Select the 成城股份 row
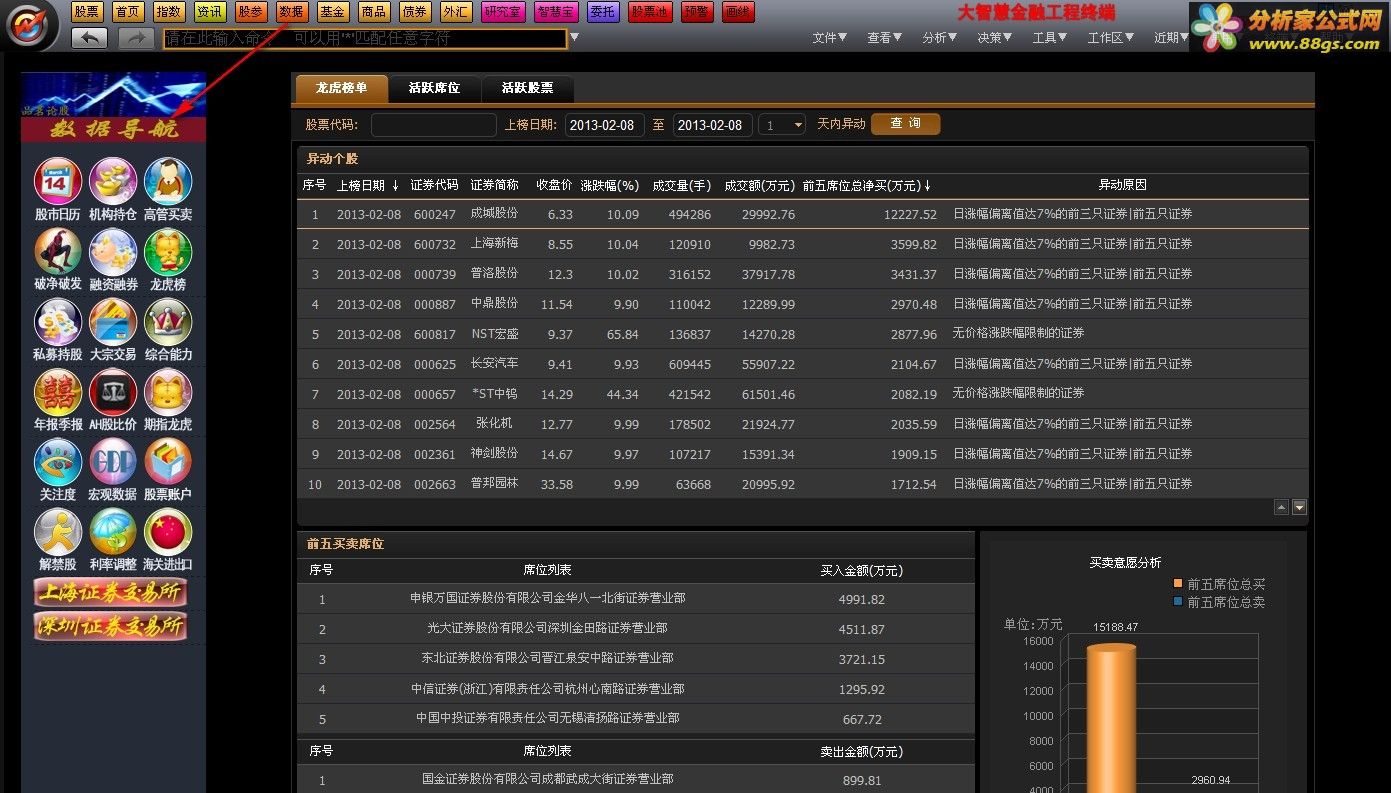The width and height of the screenshot is (1391, 793). click(x=802, y=214)
